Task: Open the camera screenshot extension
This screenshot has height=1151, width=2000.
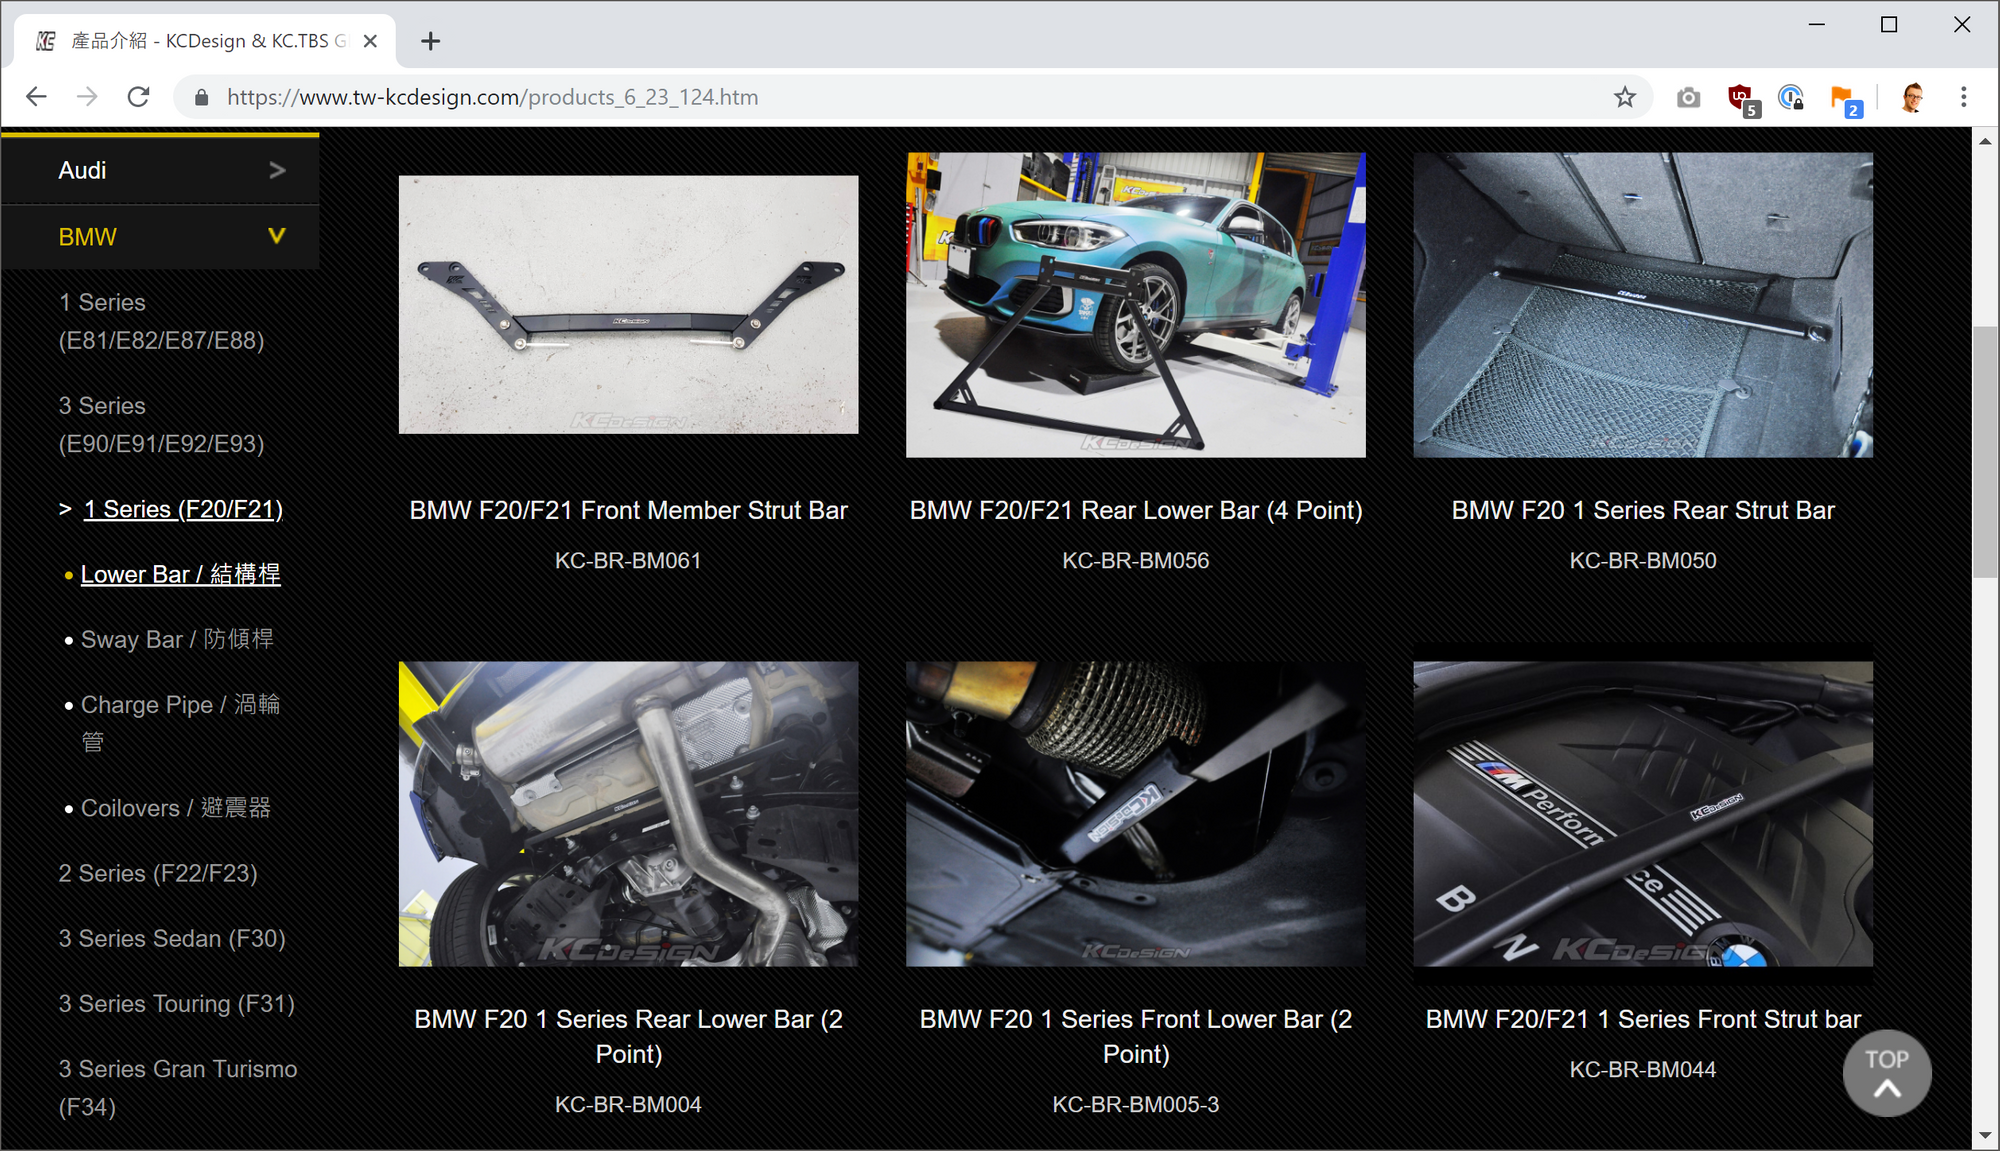Action: point(1688,97)
